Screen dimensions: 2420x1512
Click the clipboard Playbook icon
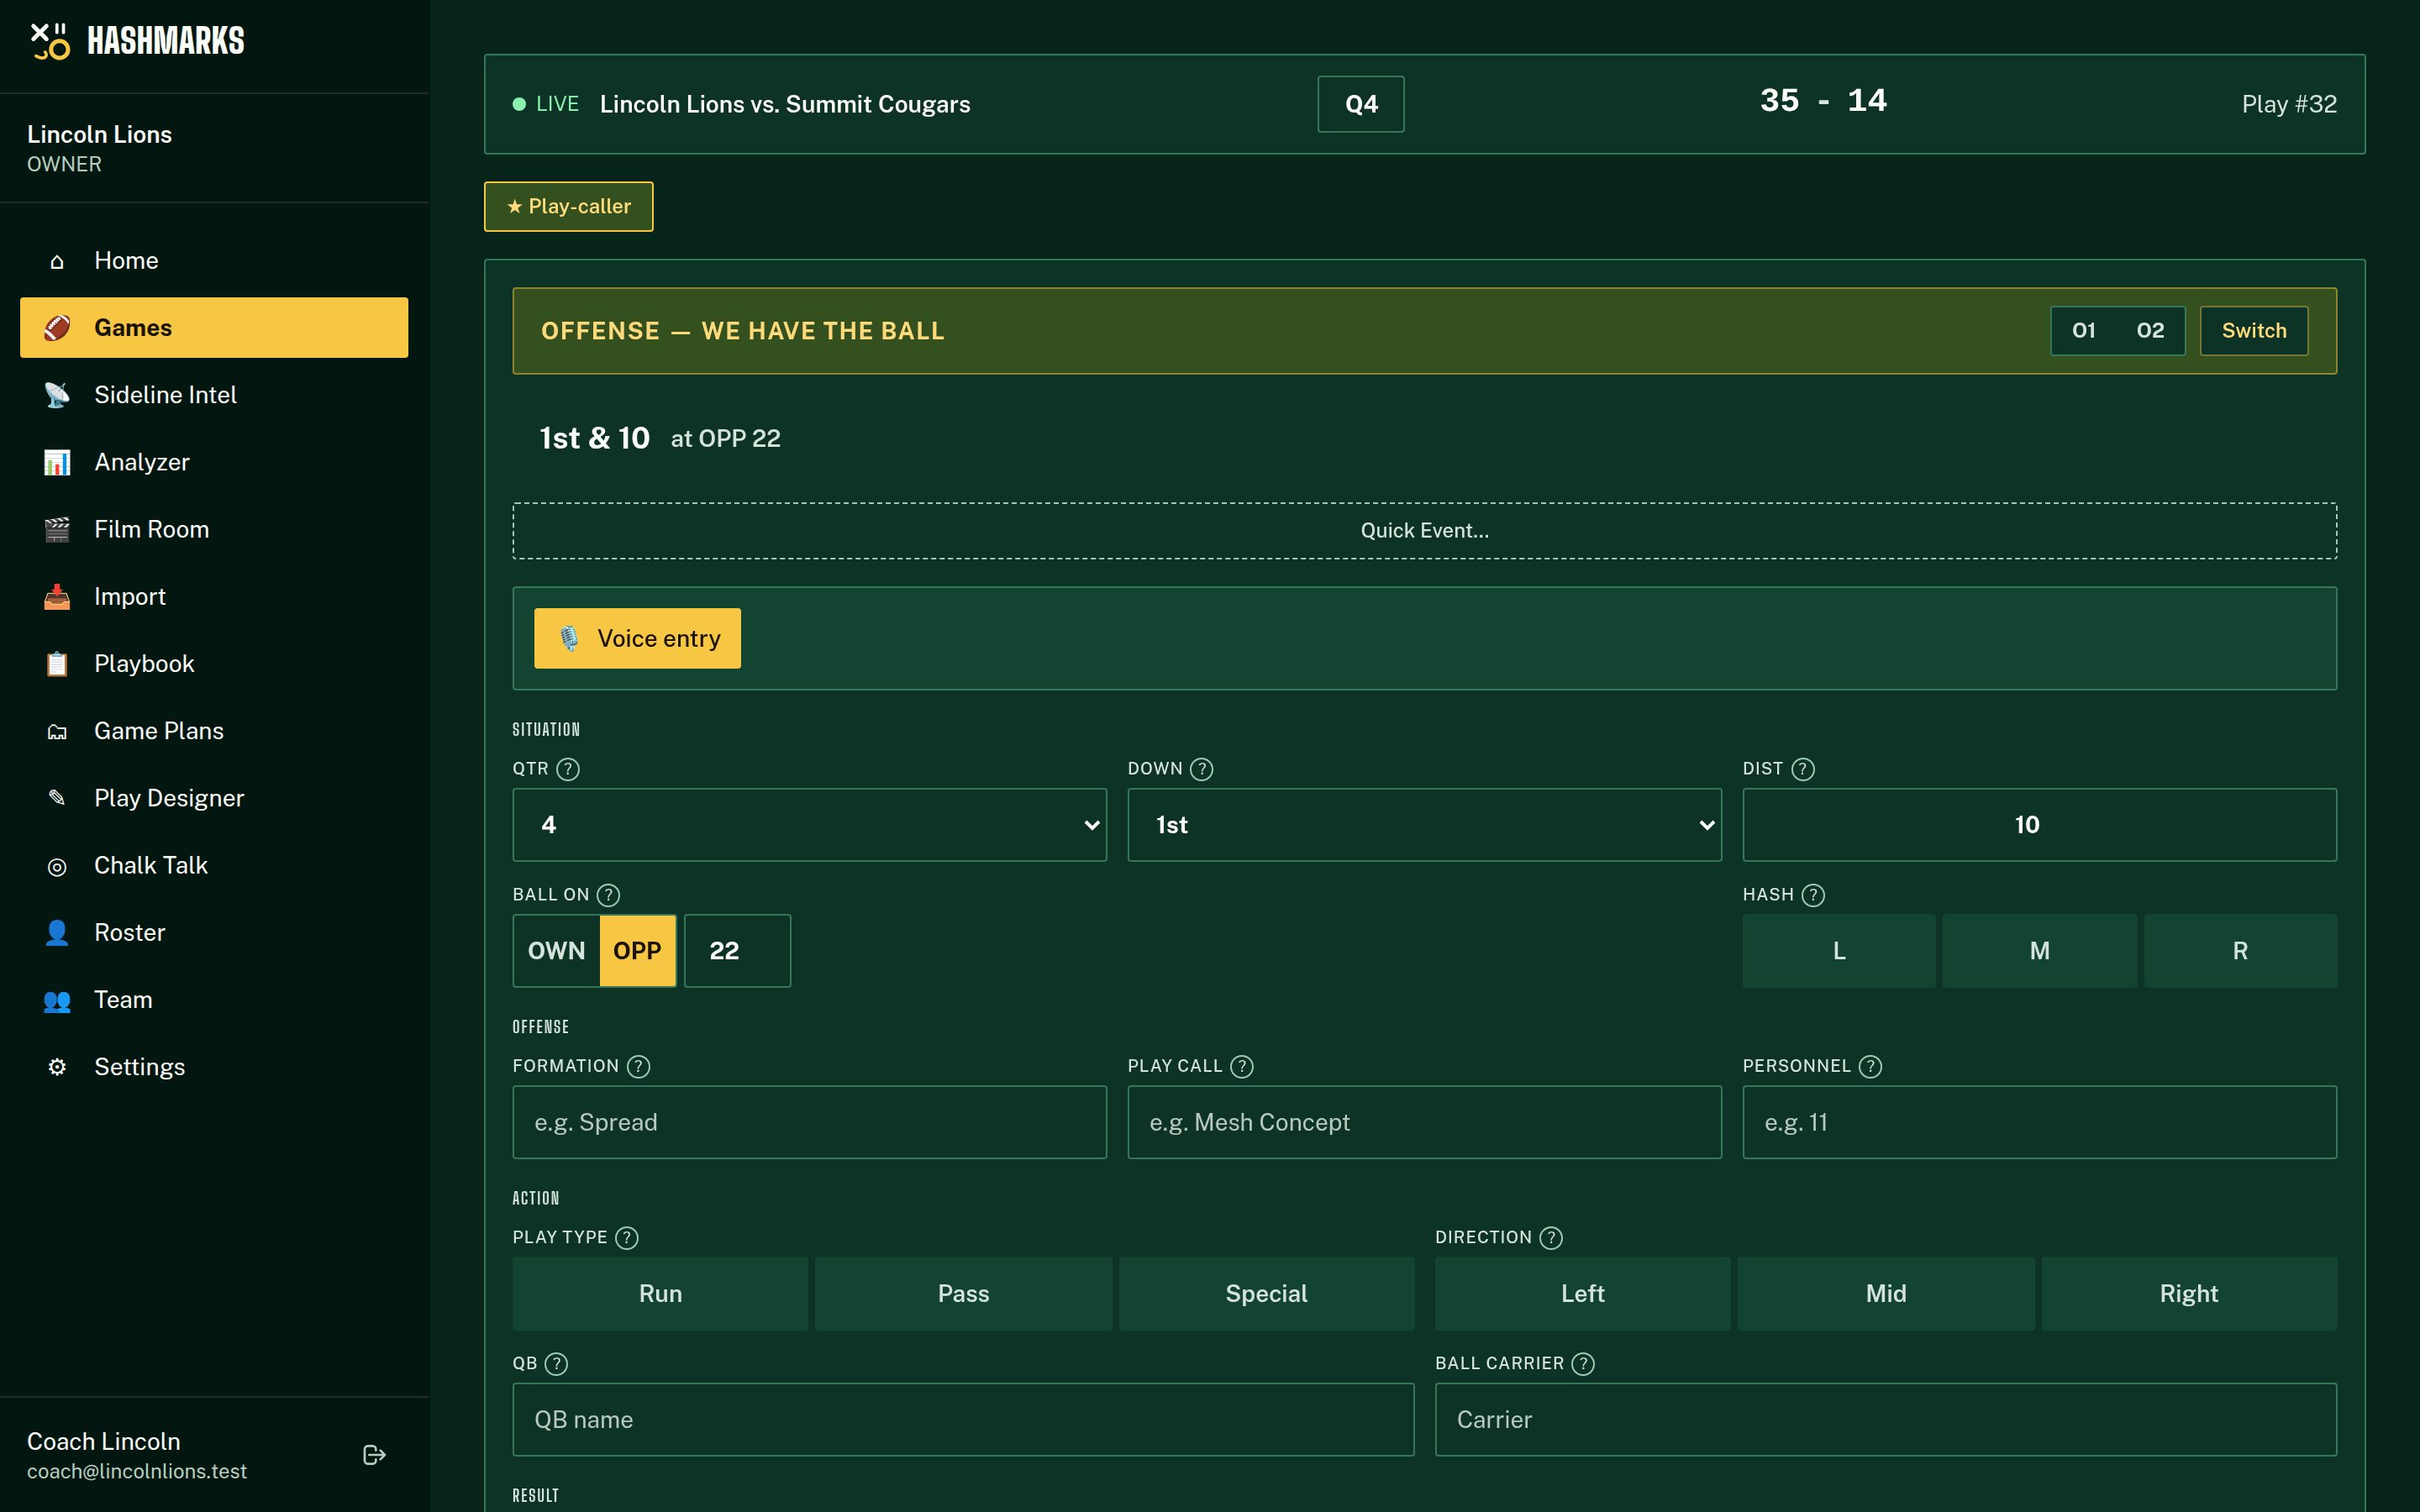point(57,664)
